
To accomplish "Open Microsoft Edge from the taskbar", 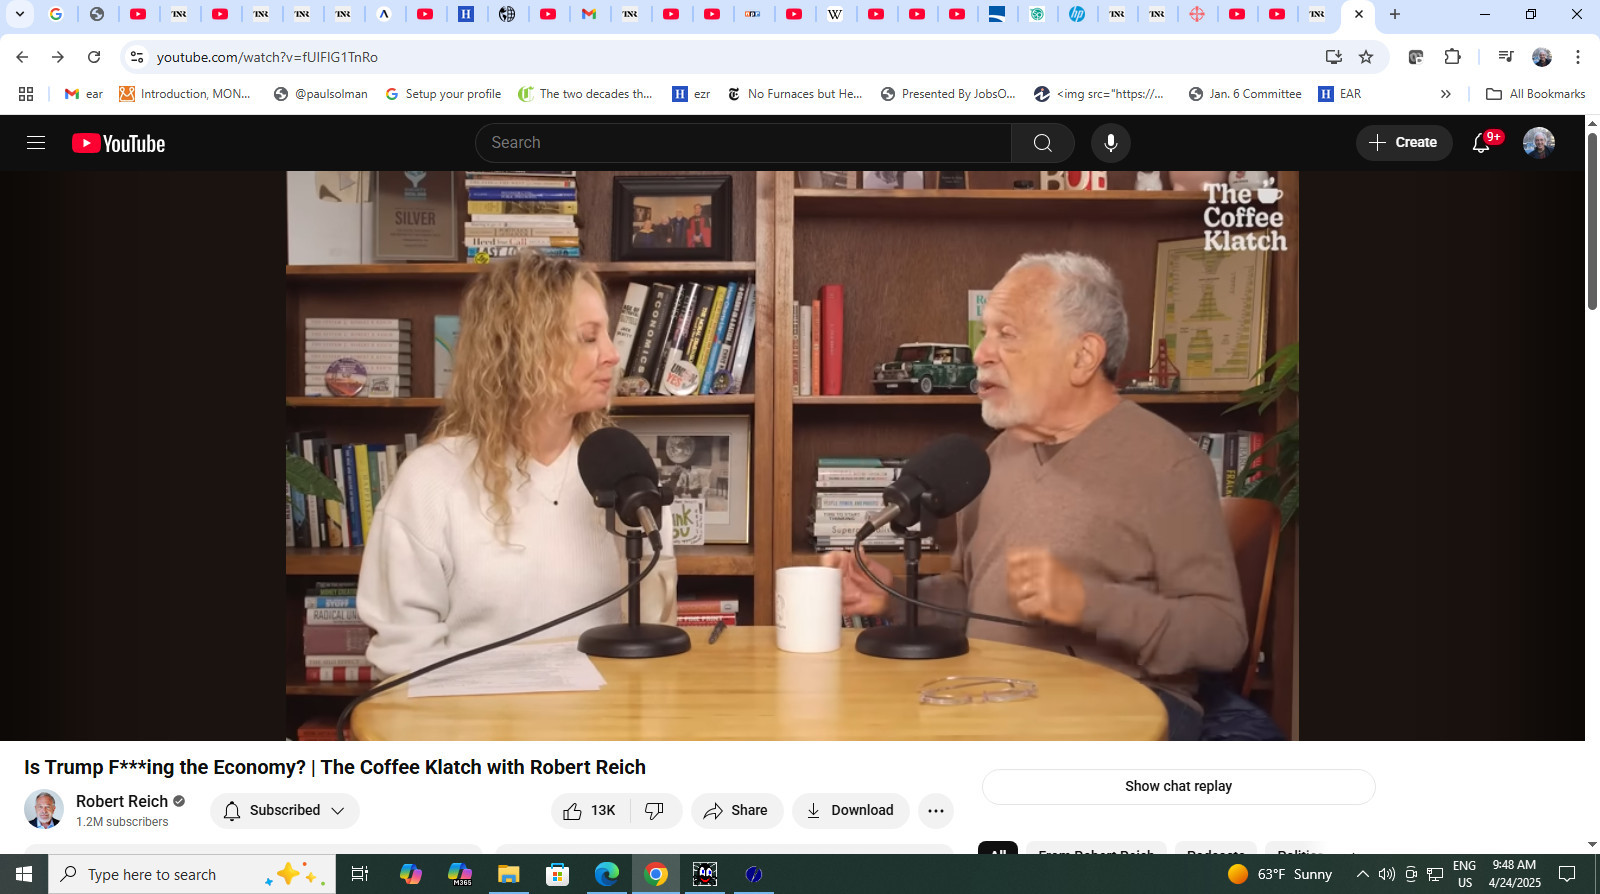I will click(x=607, y=874).
